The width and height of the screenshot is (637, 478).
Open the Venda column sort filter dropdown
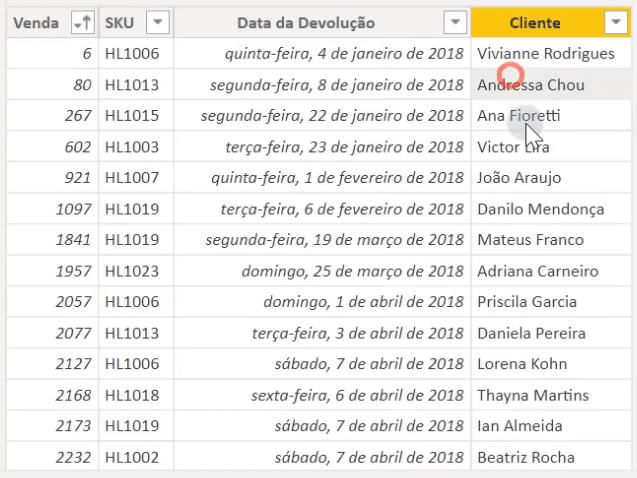[82, 22]
